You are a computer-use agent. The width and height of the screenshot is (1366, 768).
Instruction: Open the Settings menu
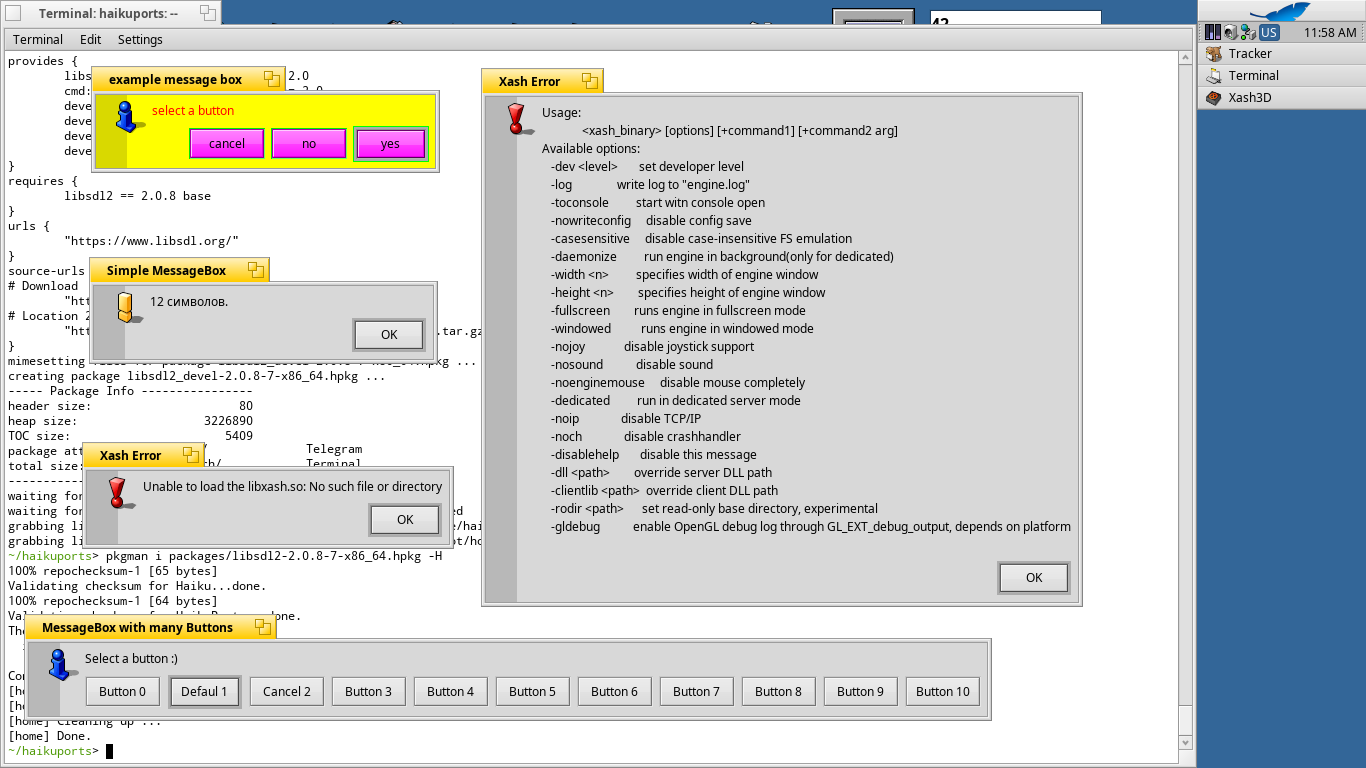pos(140,40)
